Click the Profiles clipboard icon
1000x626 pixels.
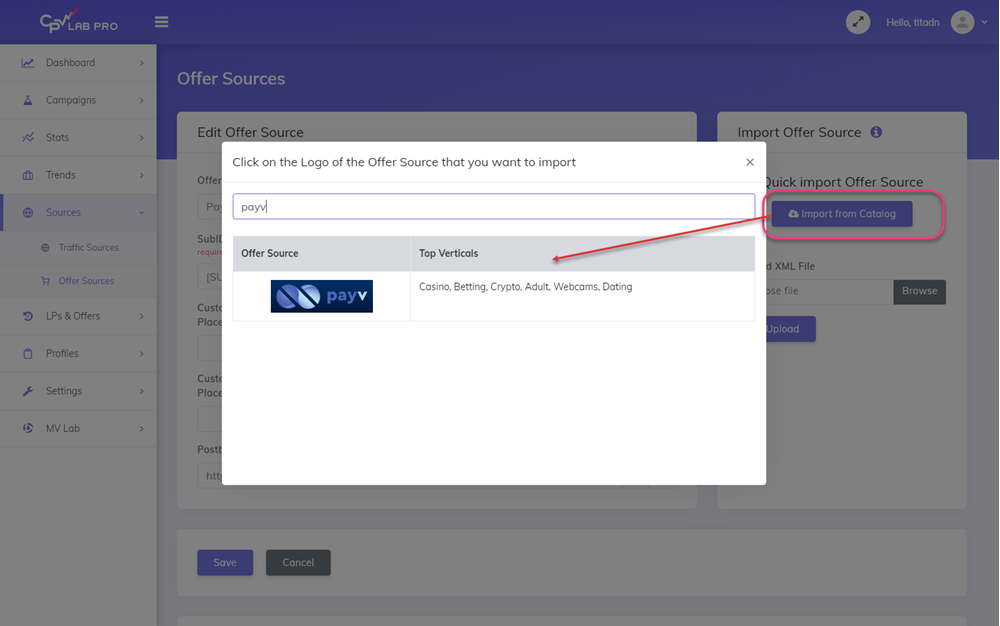coord(27,354)
